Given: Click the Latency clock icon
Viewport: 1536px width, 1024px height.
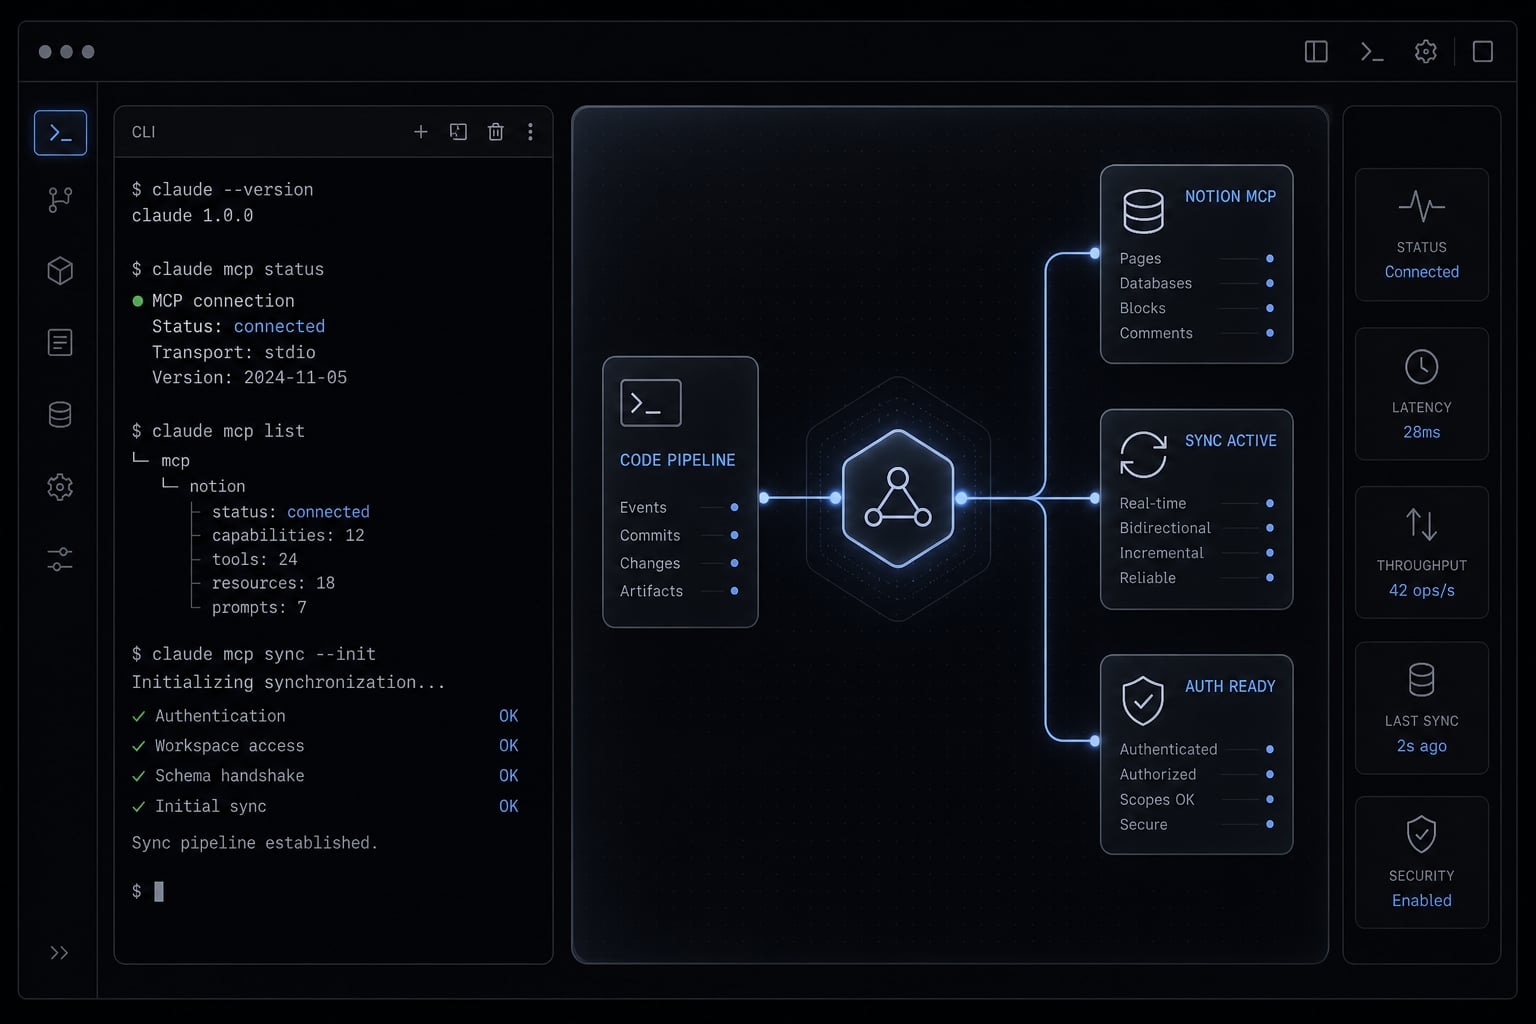Looking at the screenshot, I should (1421, 367).
